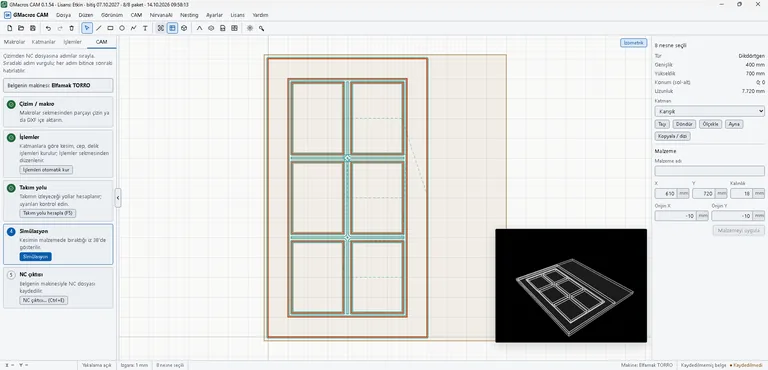Toggle the highlighted grid view icon
768x370 pixels.
point(172,28)
